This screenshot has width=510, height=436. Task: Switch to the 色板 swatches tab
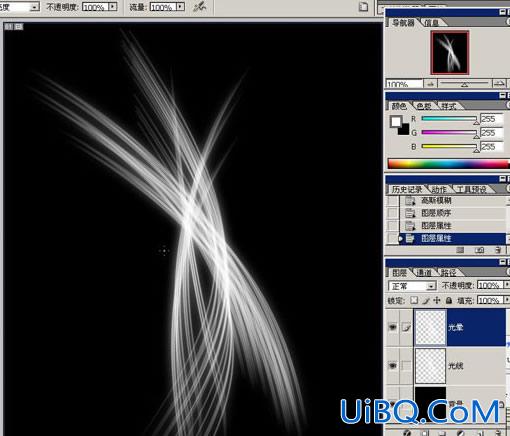tap(424, 106)
